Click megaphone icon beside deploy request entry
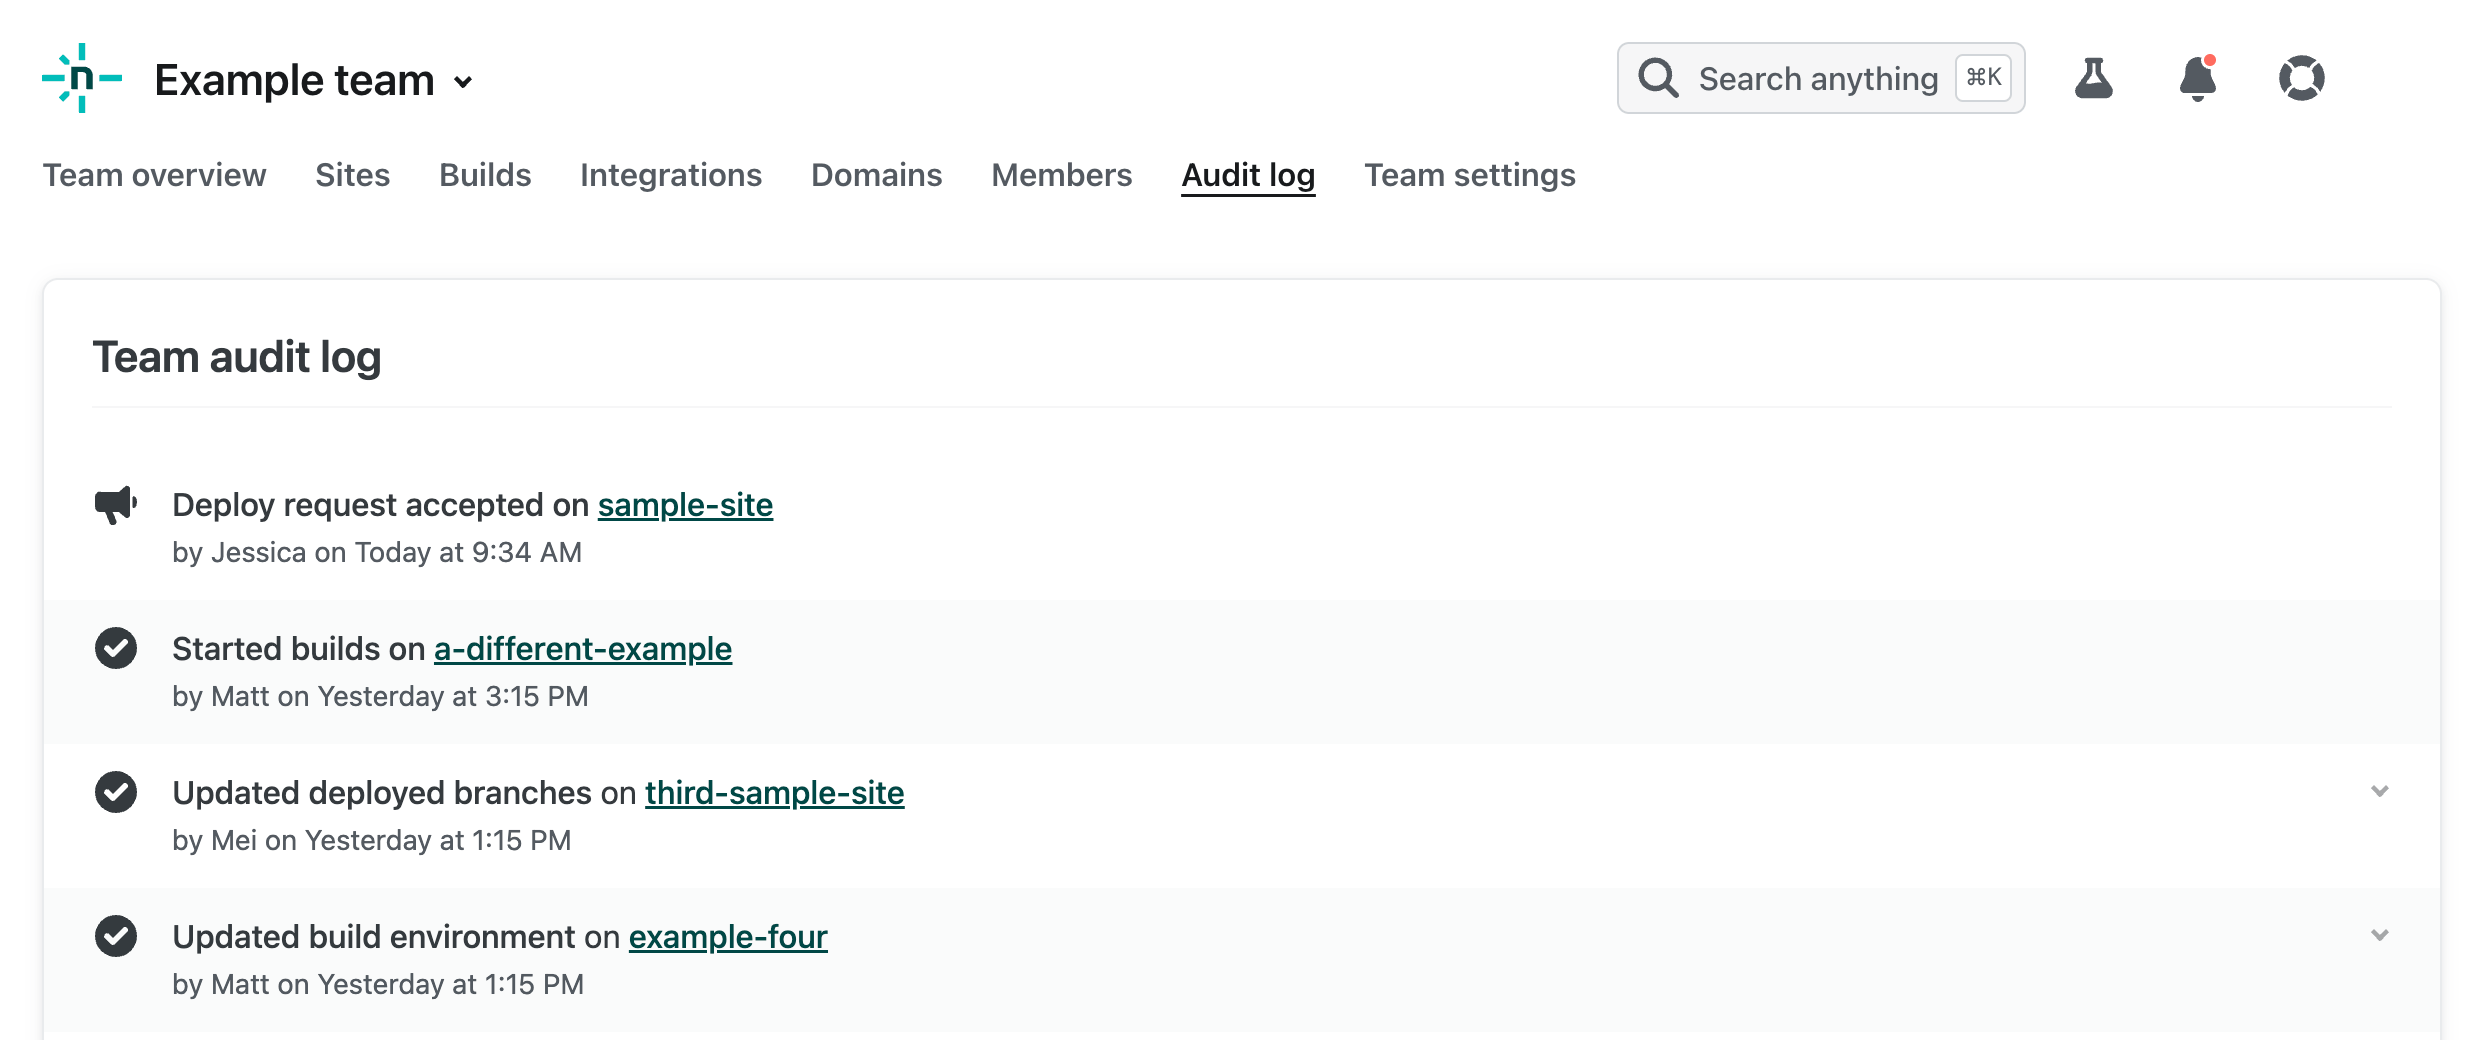2480x1040 pixels. coord(116,505)
